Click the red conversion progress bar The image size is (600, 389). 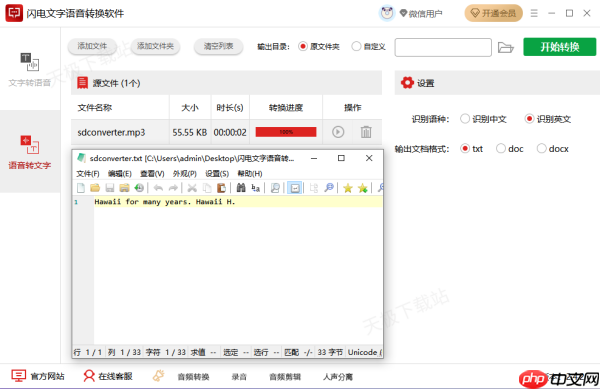pyautogui.click(x=286, y=132)
